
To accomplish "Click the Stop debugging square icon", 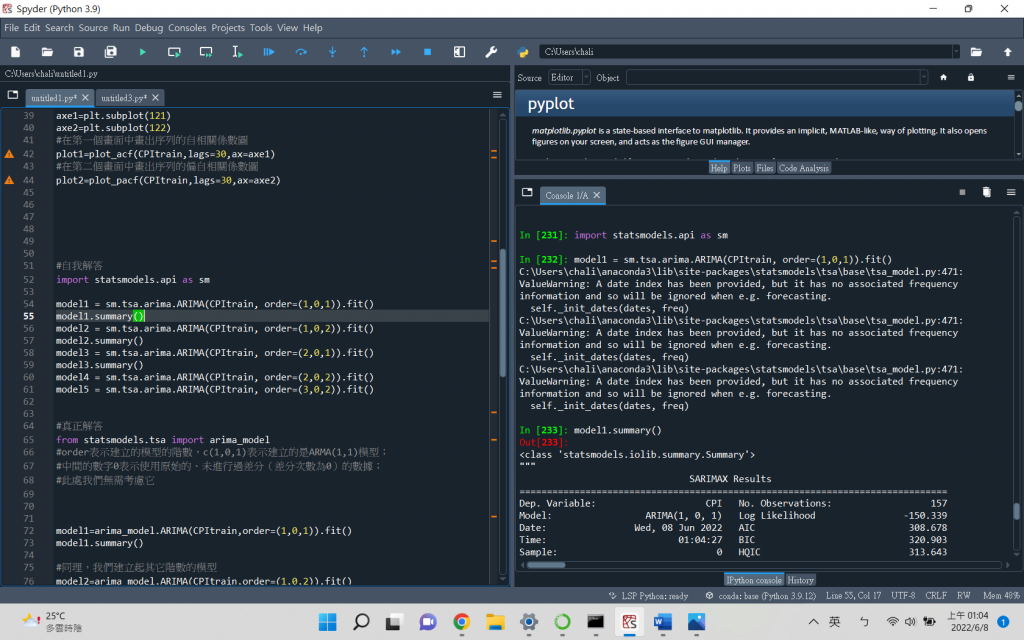I will (x=427, y=51).
